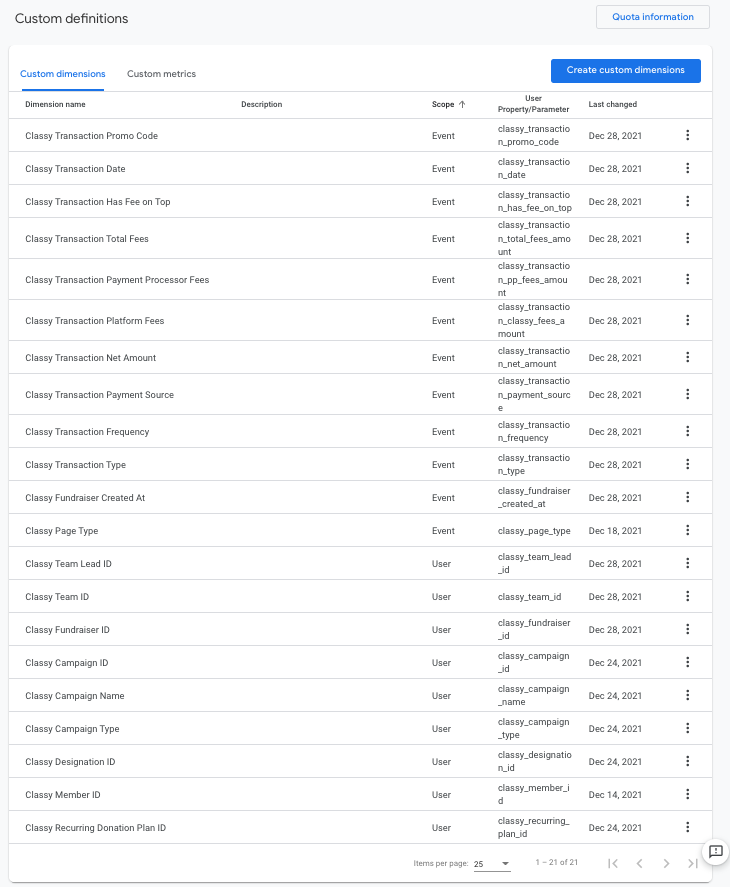730x887 pixels.
Task: Open more options for Classy Transaction Type
Action: coord(688,464)
